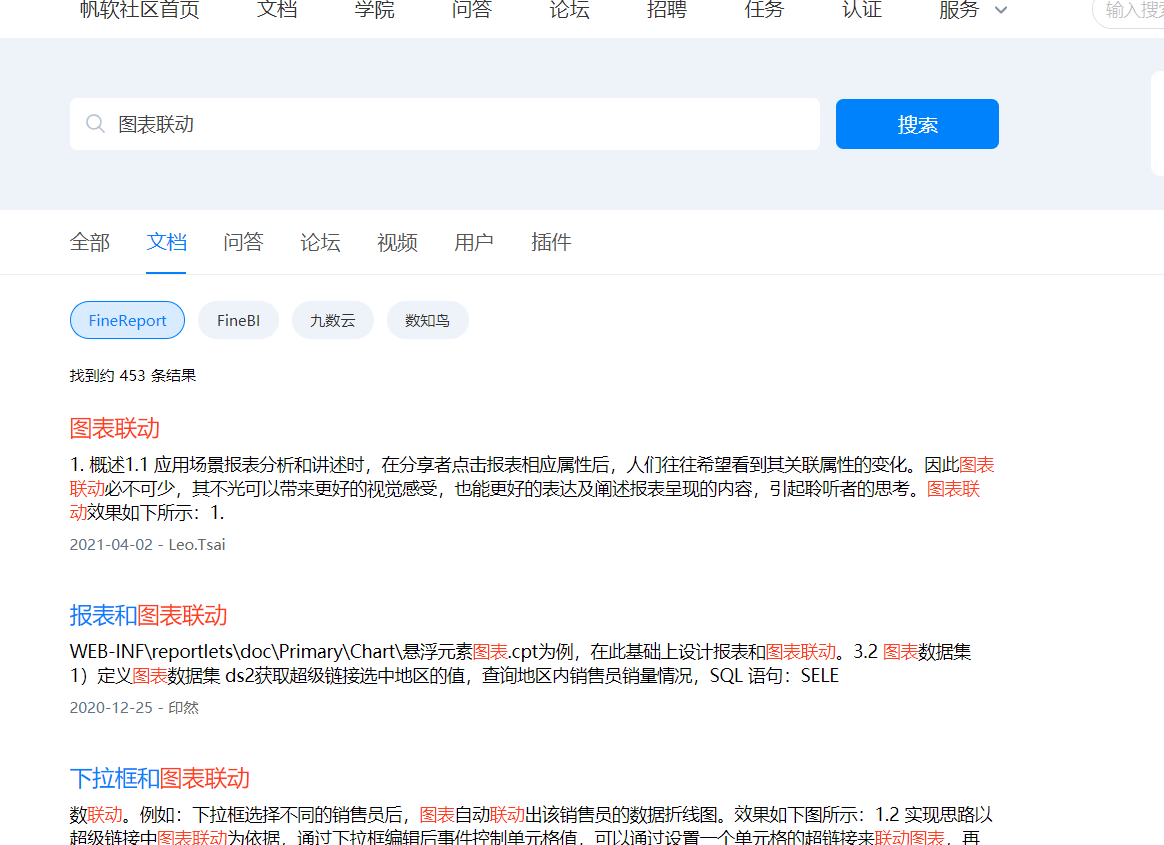Select the 九数云 filter chip
The width and height of the screenshot is (1164, 845).
(333, 320)
